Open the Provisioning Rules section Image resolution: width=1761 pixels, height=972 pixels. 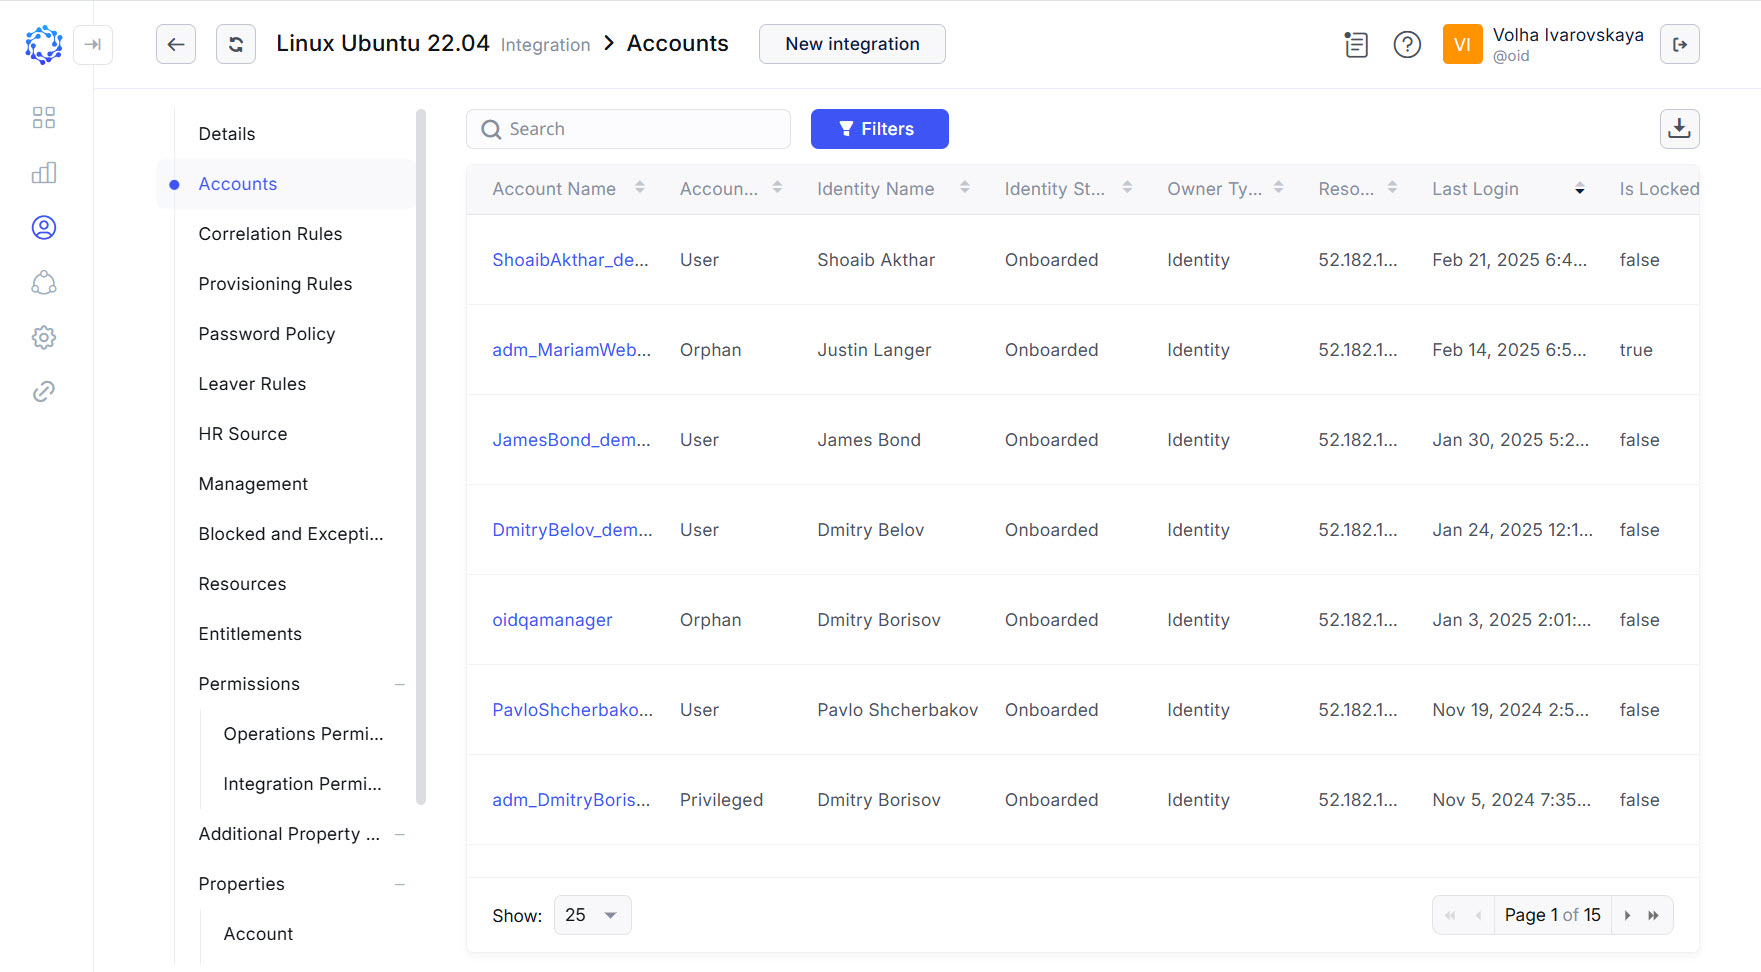click(275, 283)
